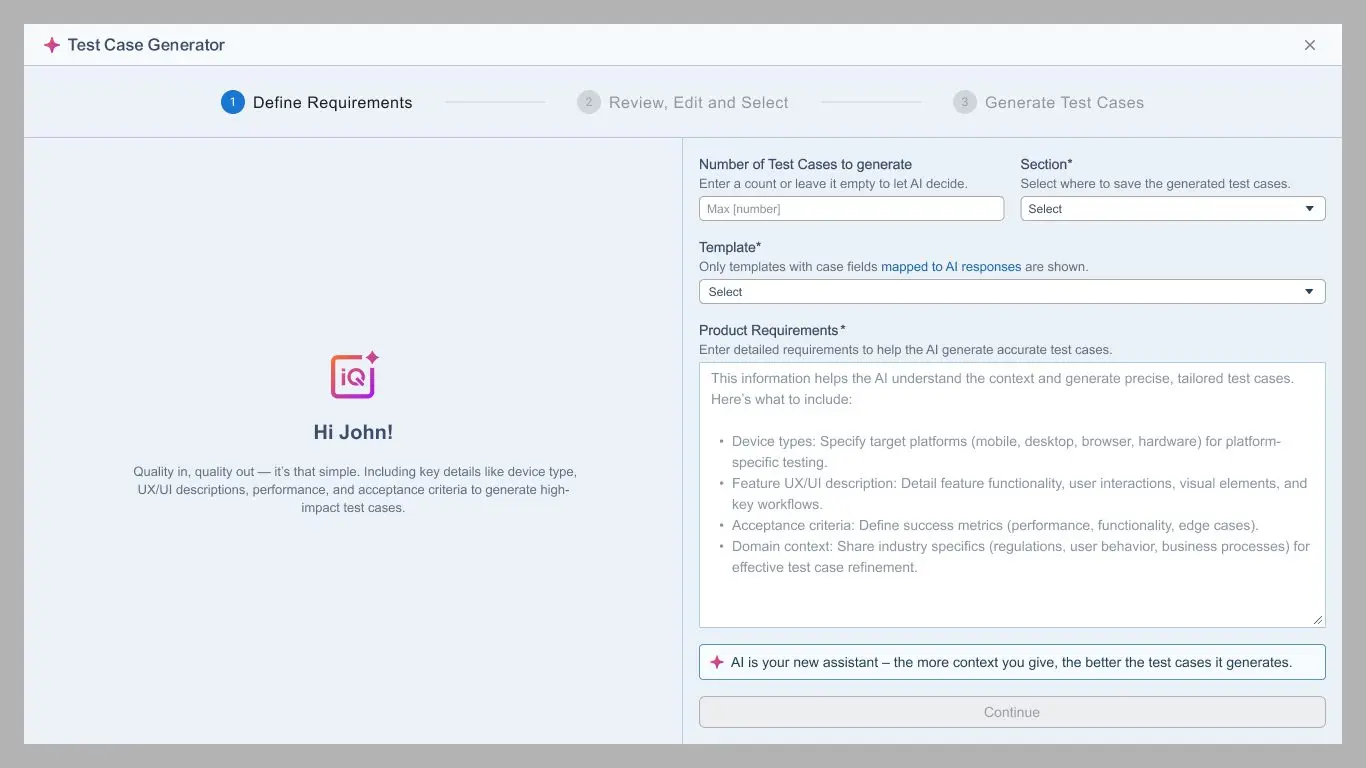Click the 'Quality in, quality out' description text
Image resolution: width=1366 pixels, height=768 pixels.
tap(354, 489)
